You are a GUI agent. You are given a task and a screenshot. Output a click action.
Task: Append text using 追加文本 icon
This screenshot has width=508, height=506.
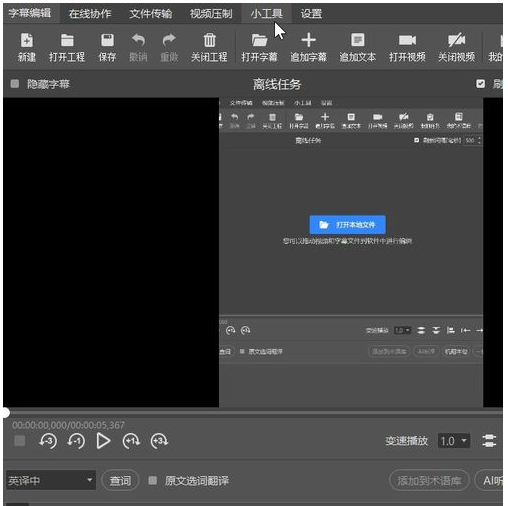coord(358,47)
